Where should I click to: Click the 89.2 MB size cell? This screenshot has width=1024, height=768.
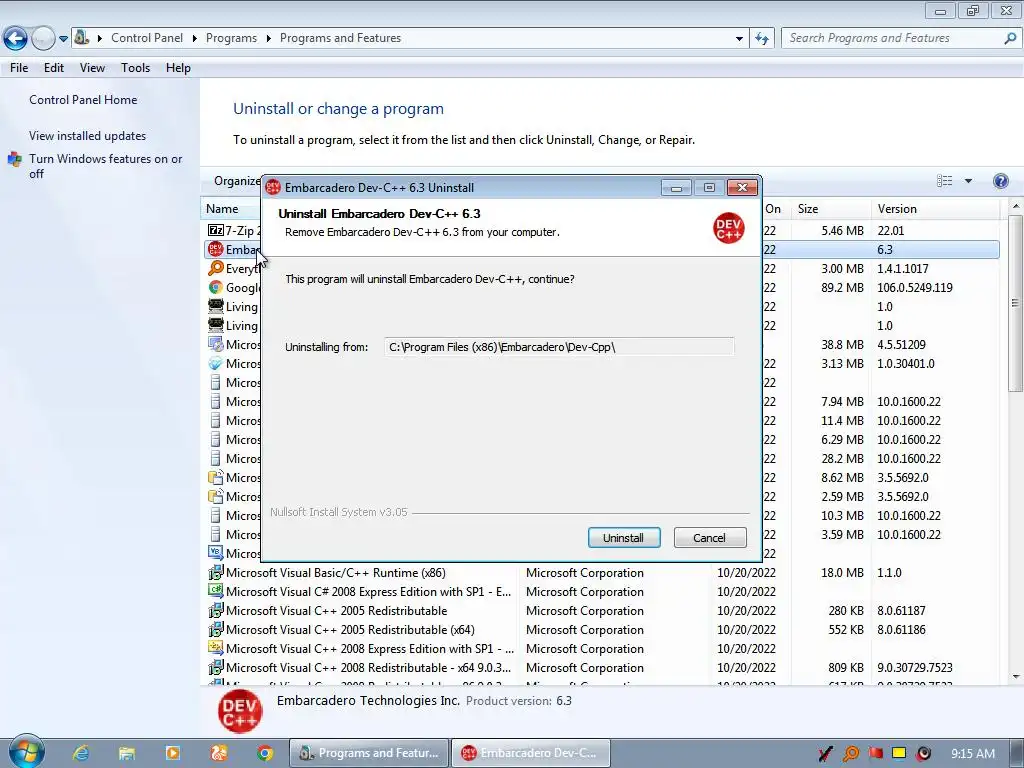842,287
